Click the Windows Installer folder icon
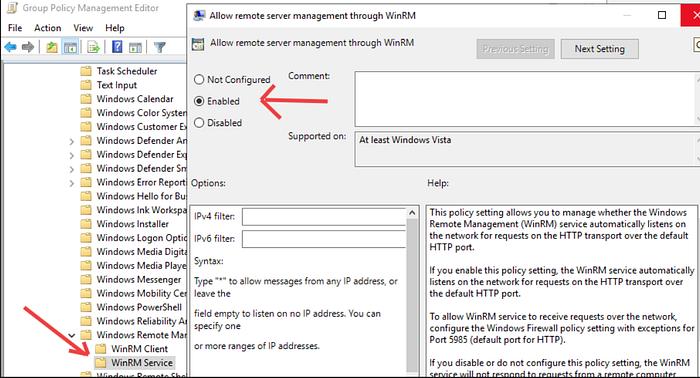700x378 pixels. coord(86,224)
